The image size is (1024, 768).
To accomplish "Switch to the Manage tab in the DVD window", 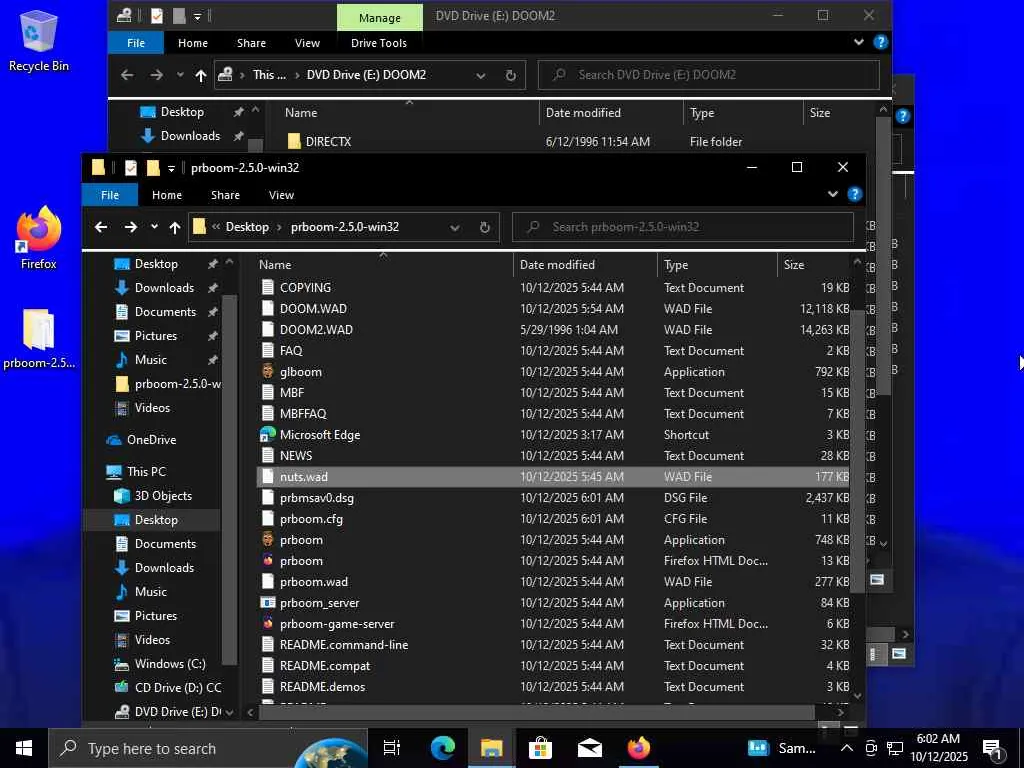I will click(379, 18).
